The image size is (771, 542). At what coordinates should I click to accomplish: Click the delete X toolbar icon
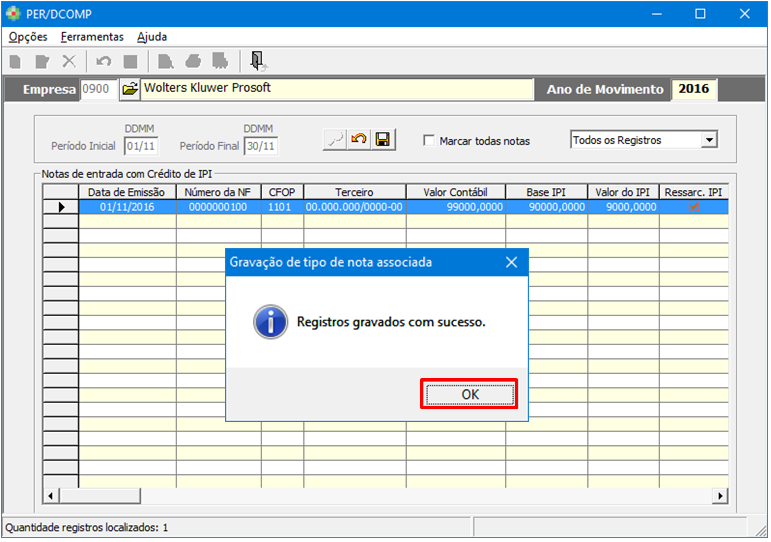pyautogui.click(x=68, y=62)
